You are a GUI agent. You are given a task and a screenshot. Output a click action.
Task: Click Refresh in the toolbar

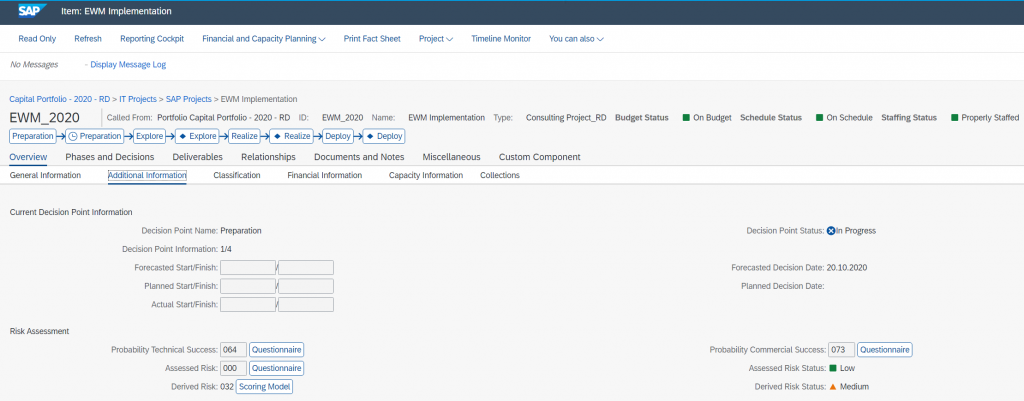(x=88, y=39)
